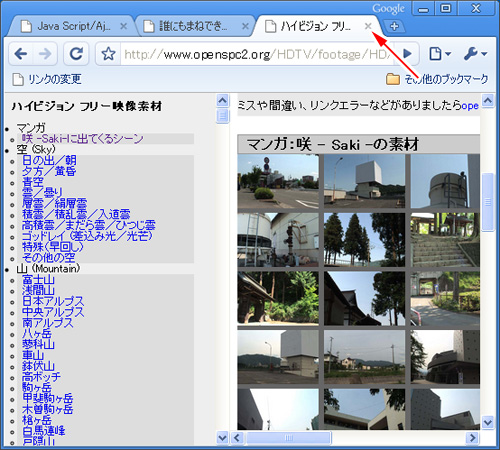Open the ゴッドレイ (差込み光／光芒) link
500x450 pixels.
coord(87,236)
